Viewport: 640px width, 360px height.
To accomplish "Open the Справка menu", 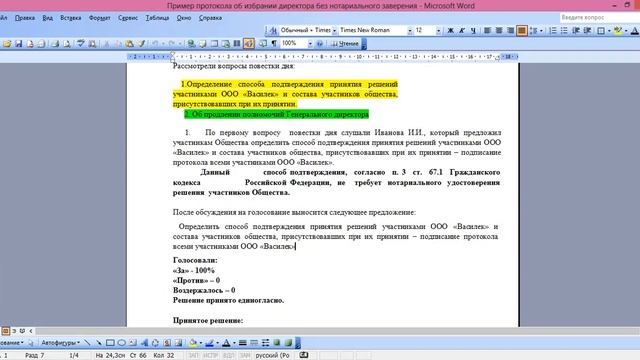I will click(x=210, y=18).
